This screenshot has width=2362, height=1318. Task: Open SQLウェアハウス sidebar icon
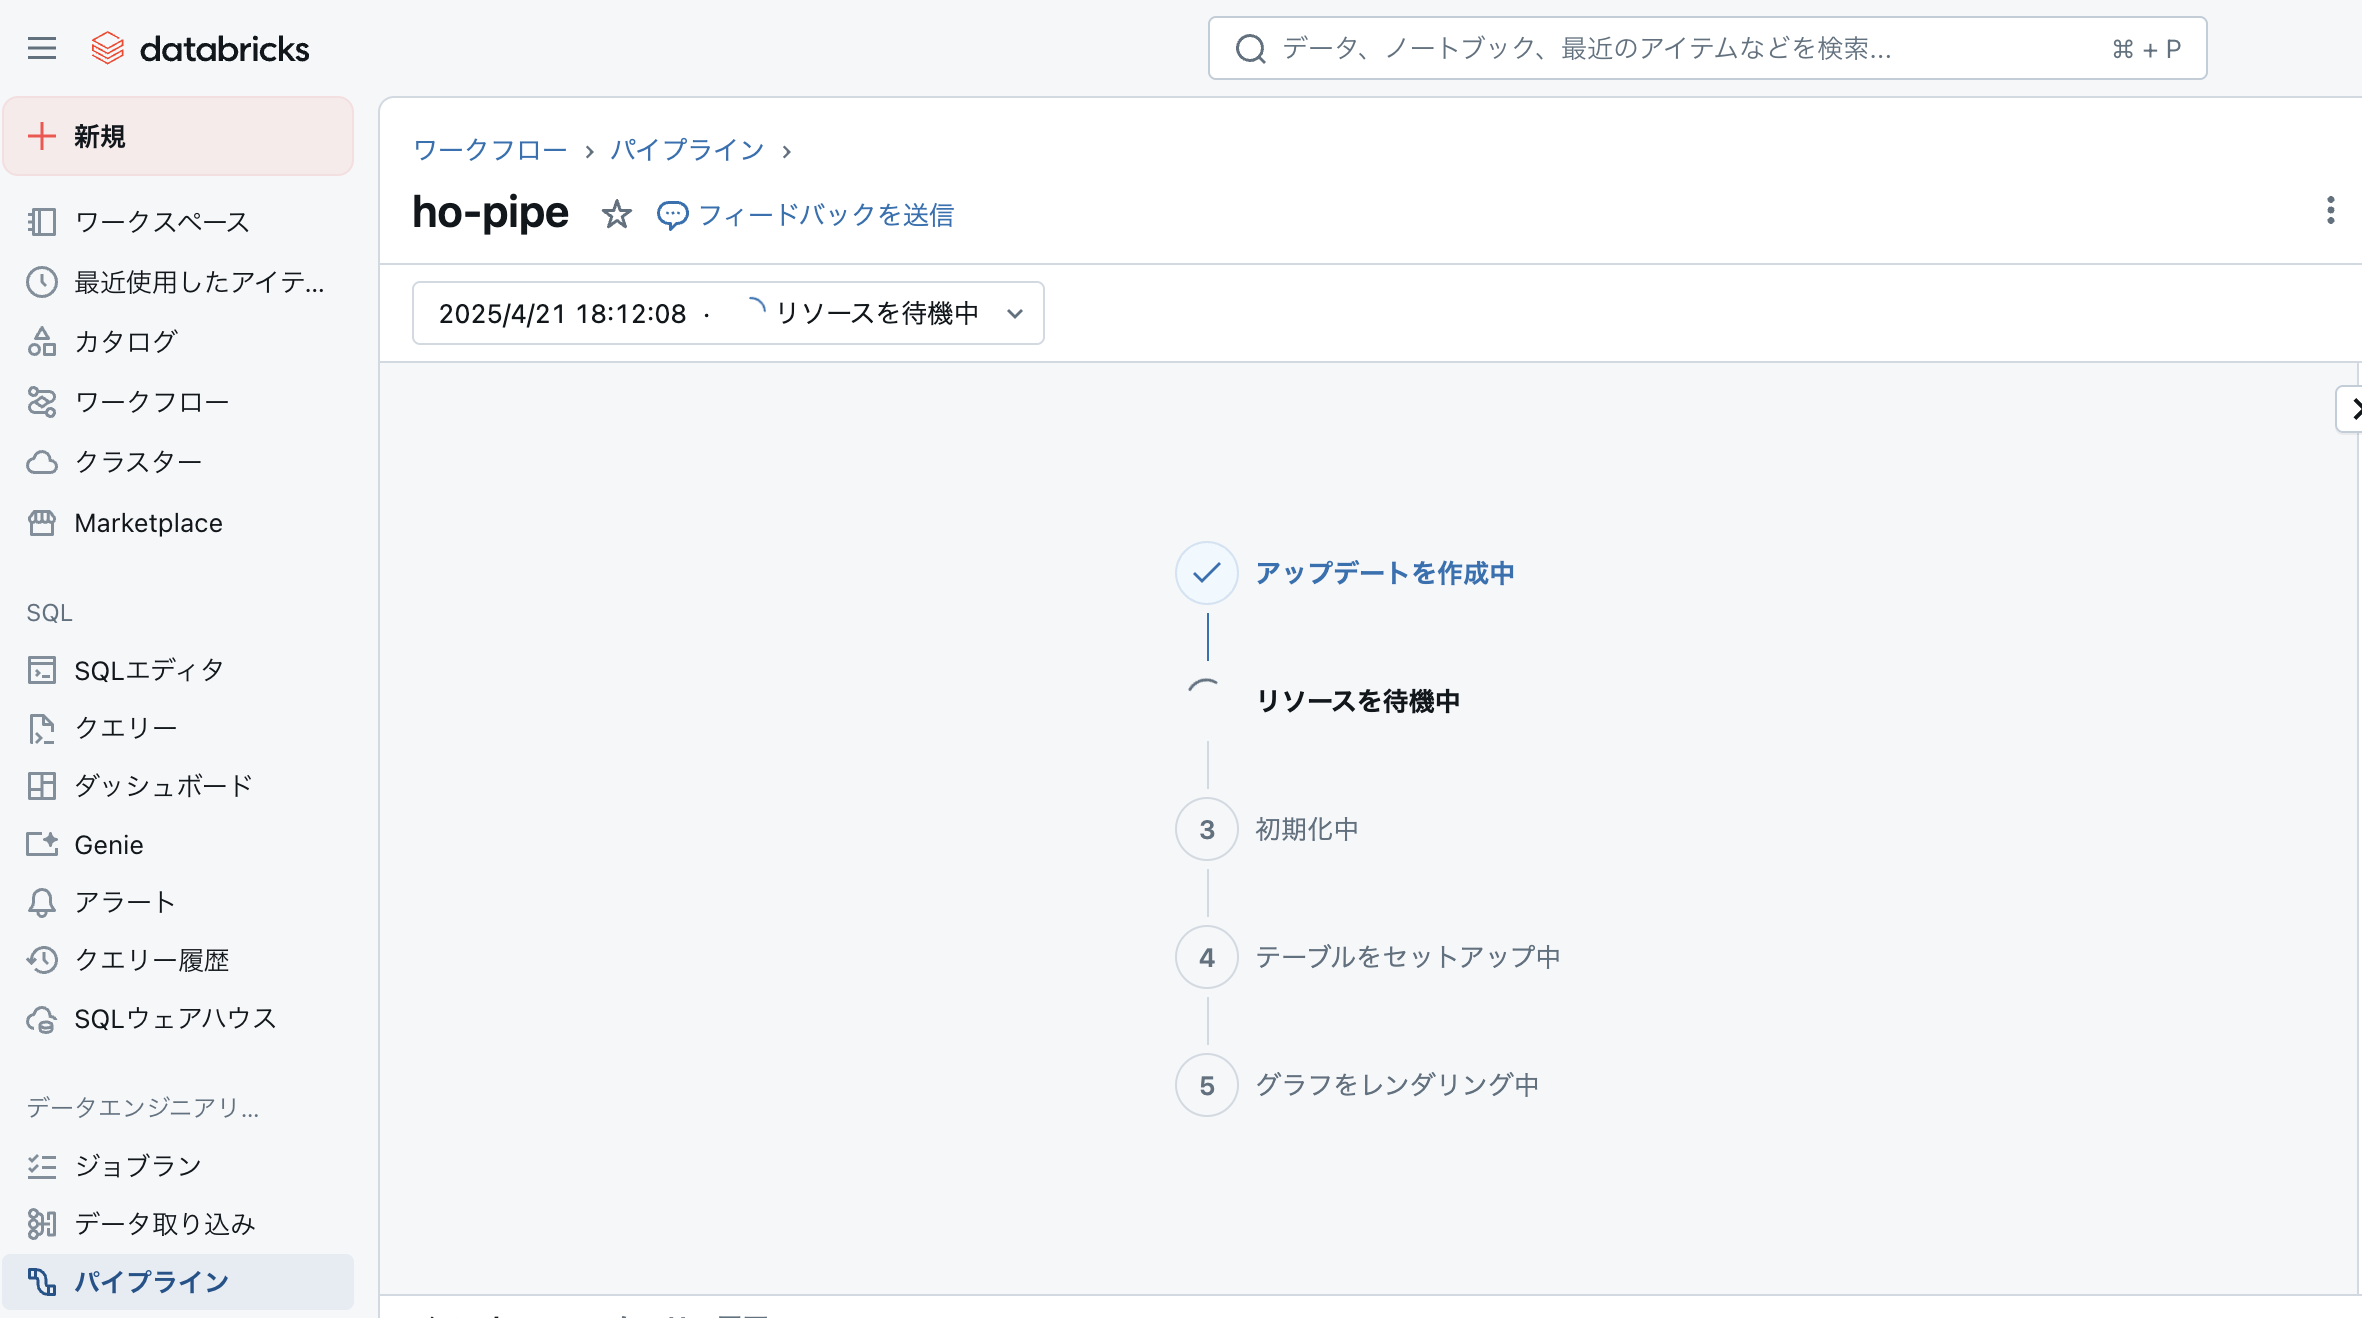[42, 1019]
